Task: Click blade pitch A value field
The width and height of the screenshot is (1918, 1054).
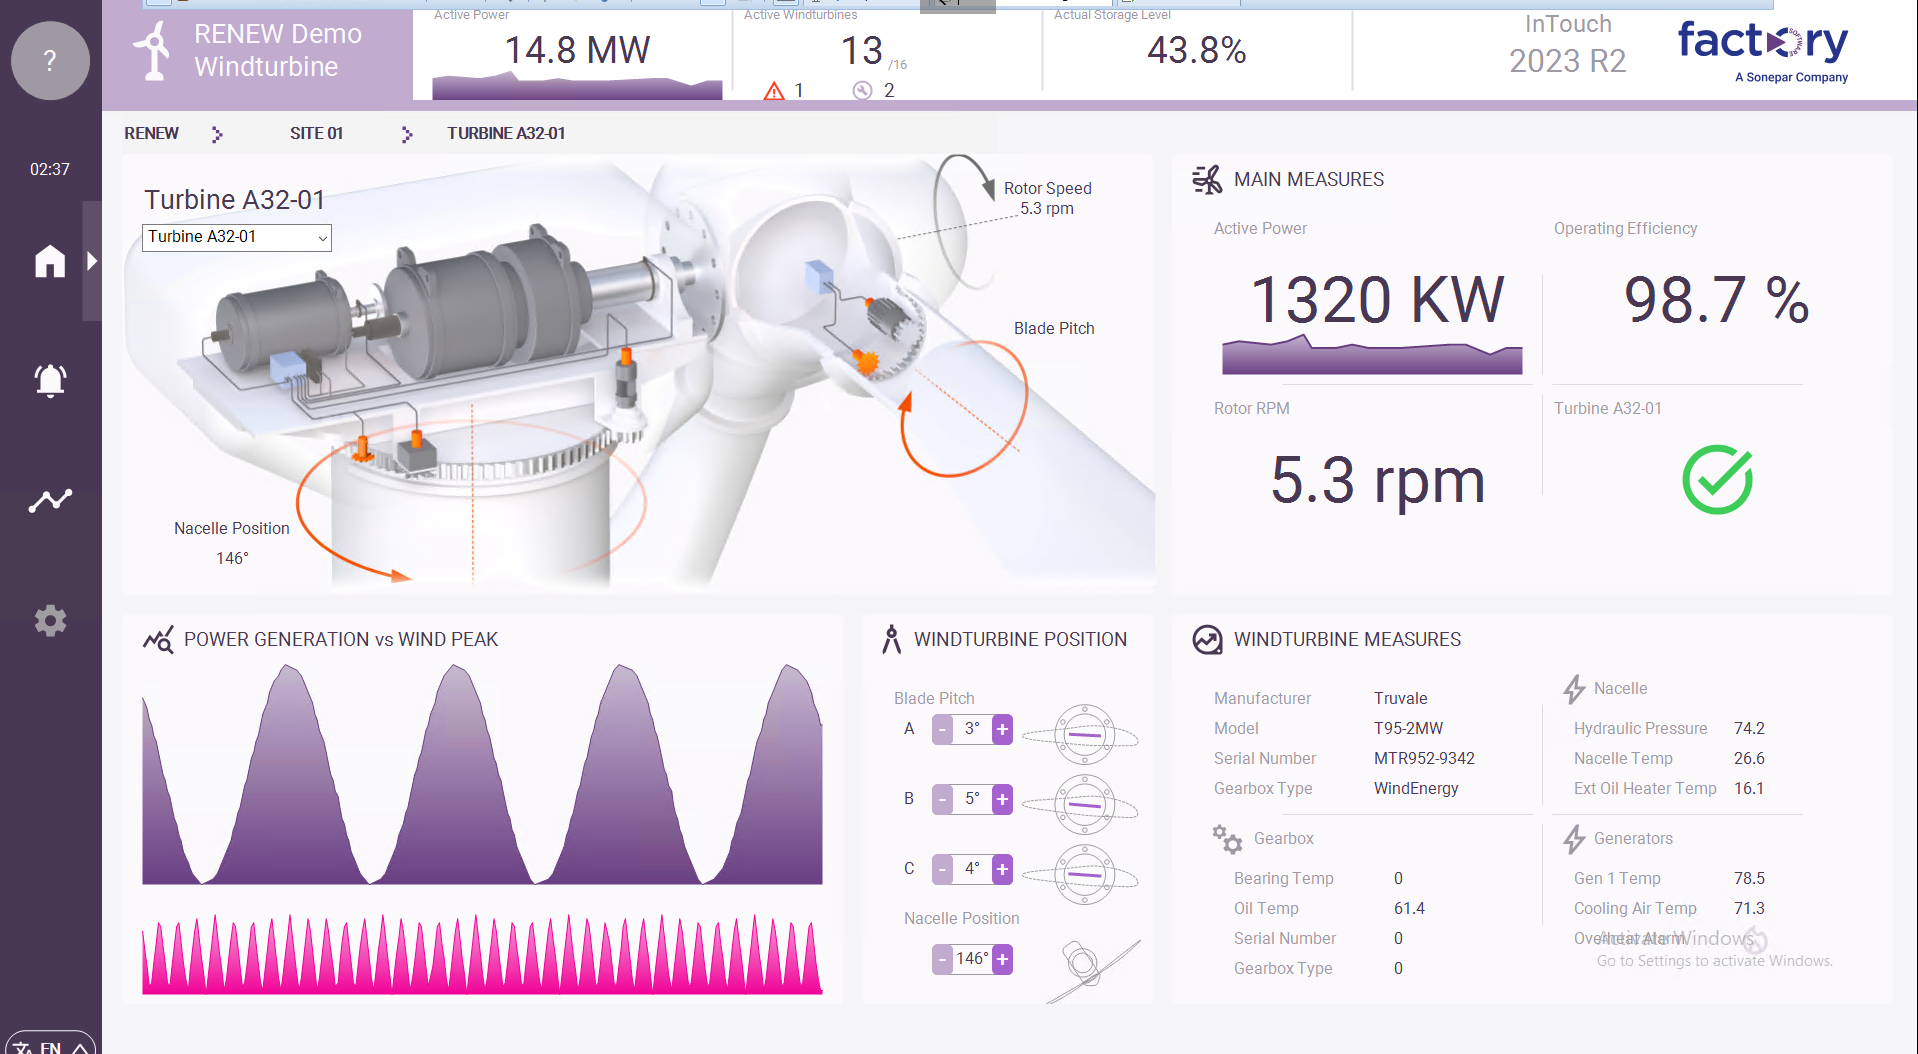Action: [x=972, y=730]
